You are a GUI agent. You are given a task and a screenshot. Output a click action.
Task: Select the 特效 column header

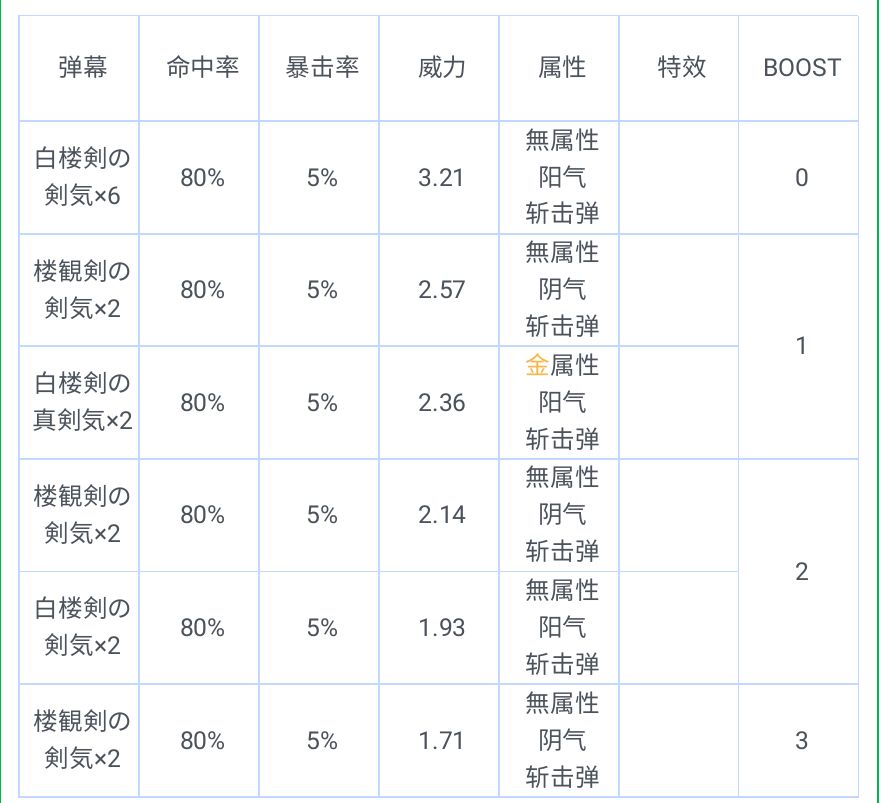click(x=679, y=68)
